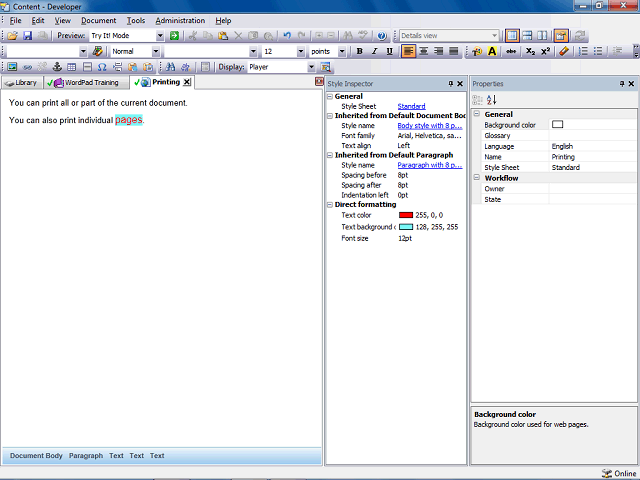Open the Document menu
Viewport: 640px width, 480px height.
[98, 20]
